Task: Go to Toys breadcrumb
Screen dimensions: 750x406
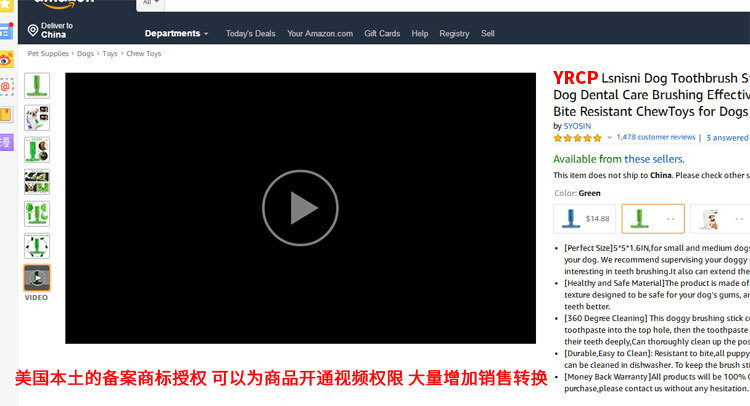Action: tap(110, 54)
